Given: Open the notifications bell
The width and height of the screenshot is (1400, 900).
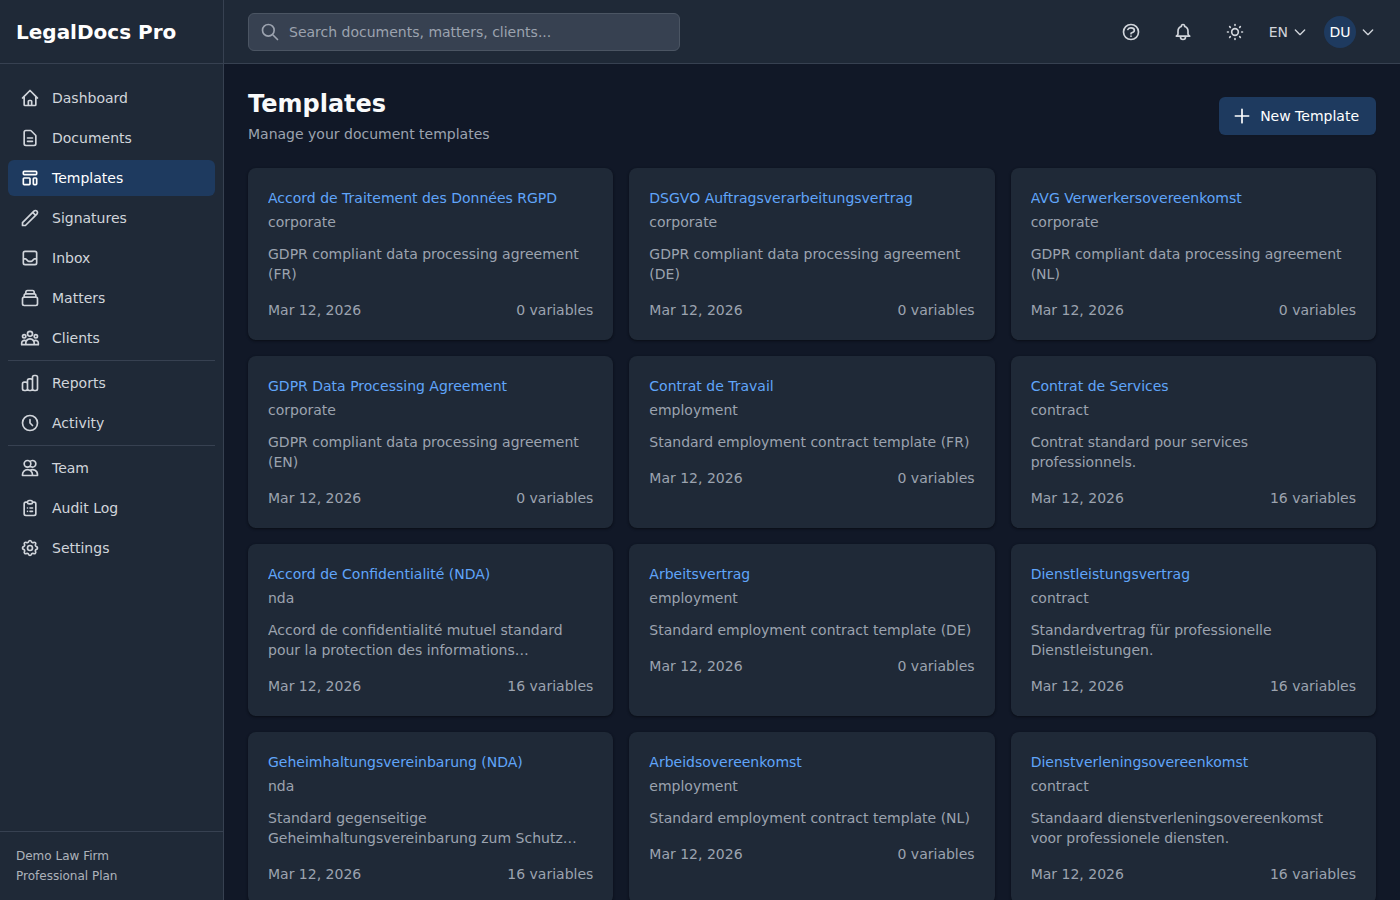Looking at the screenshot, I should pos(1183,32).
